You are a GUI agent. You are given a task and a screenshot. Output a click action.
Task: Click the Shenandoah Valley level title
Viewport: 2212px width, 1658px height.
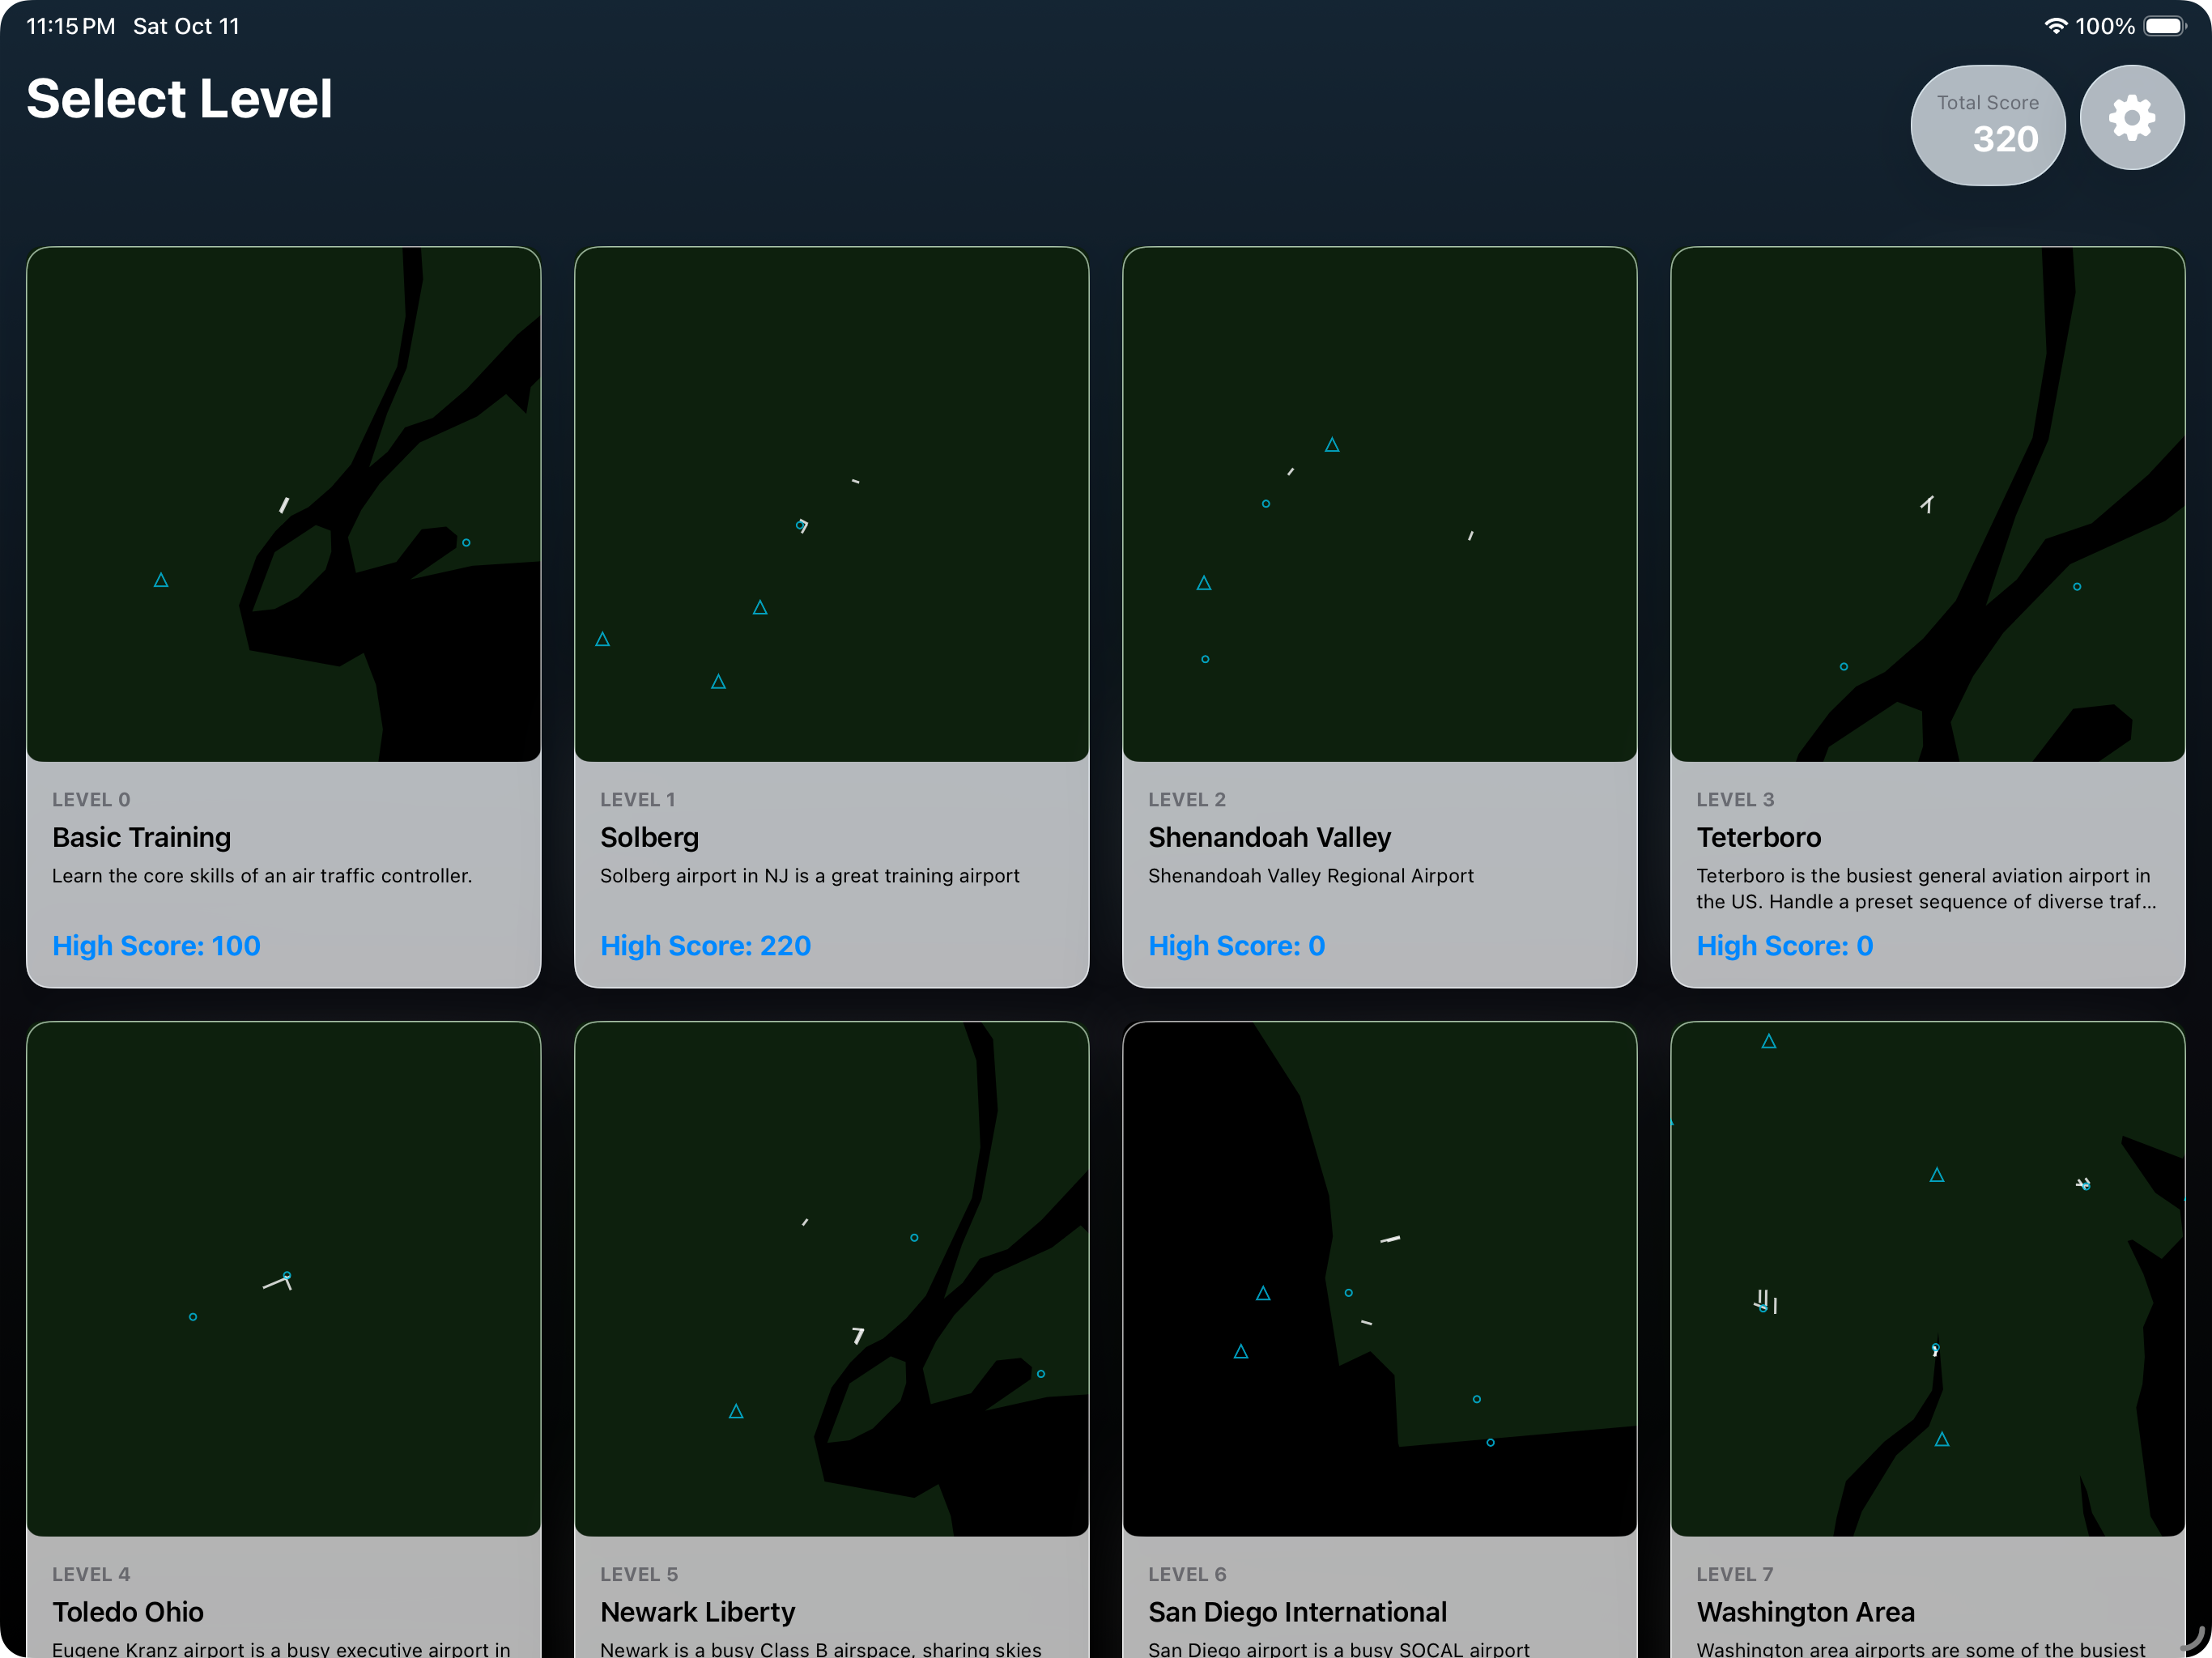(1269, 837)
